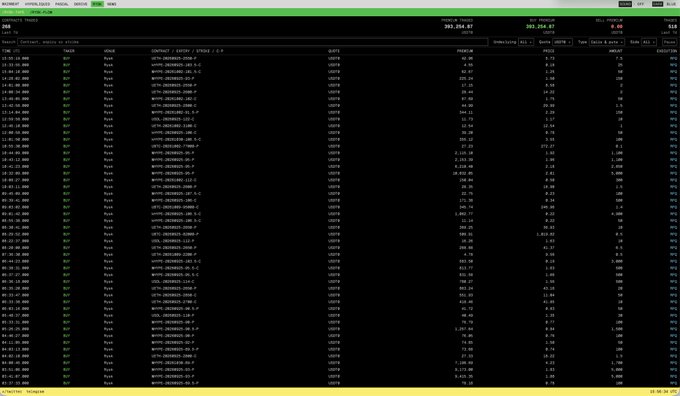Select the UBTC-20261002-77000-P contract row

tap(339, 146)
